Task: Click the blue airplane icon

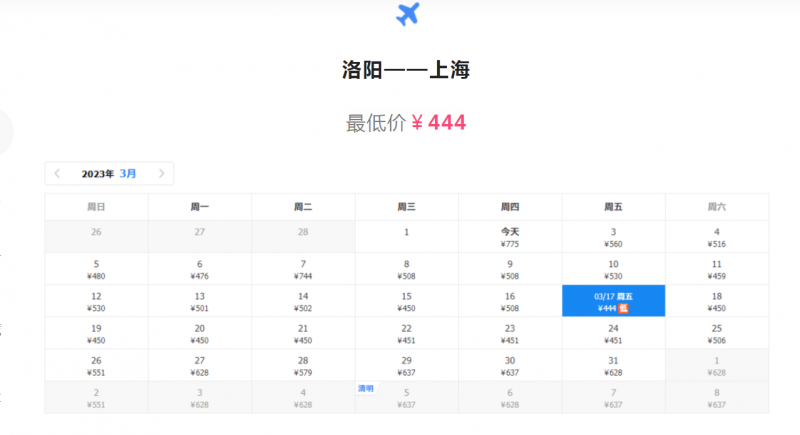Action: (407, 15)
